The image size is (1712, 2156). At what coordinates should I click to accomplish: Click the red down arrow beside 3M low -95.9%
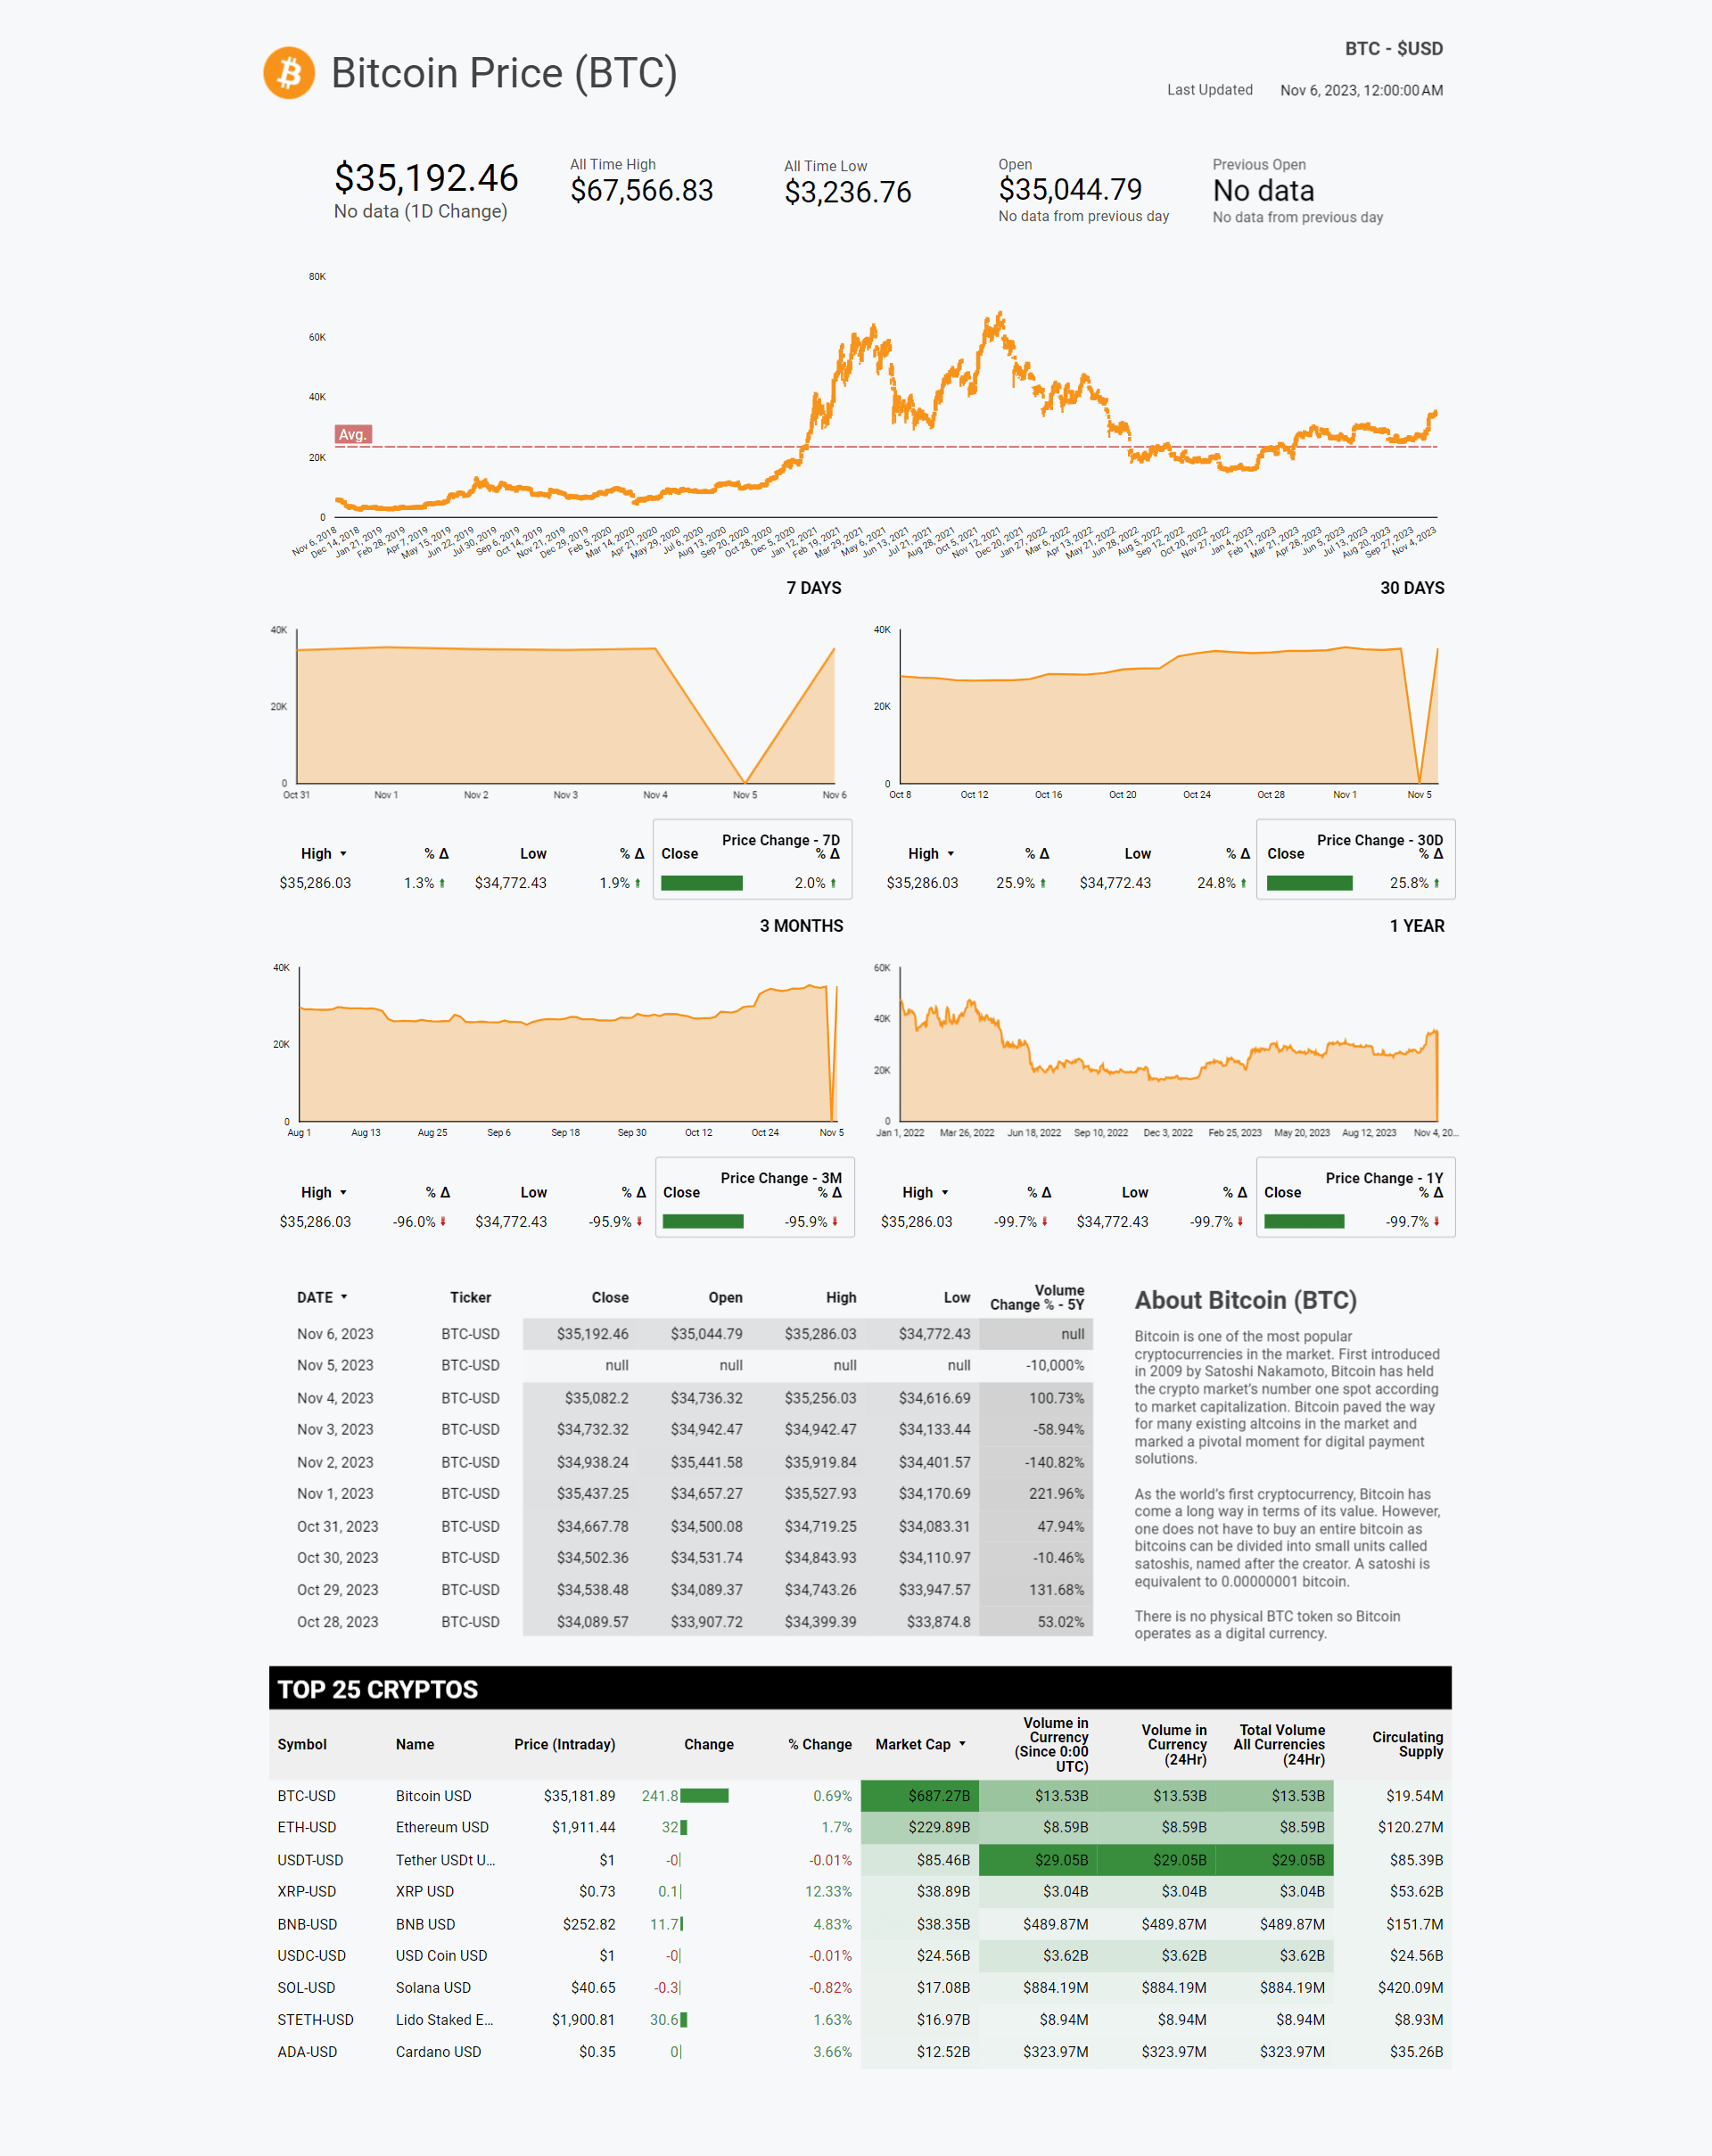[640, 1221]
